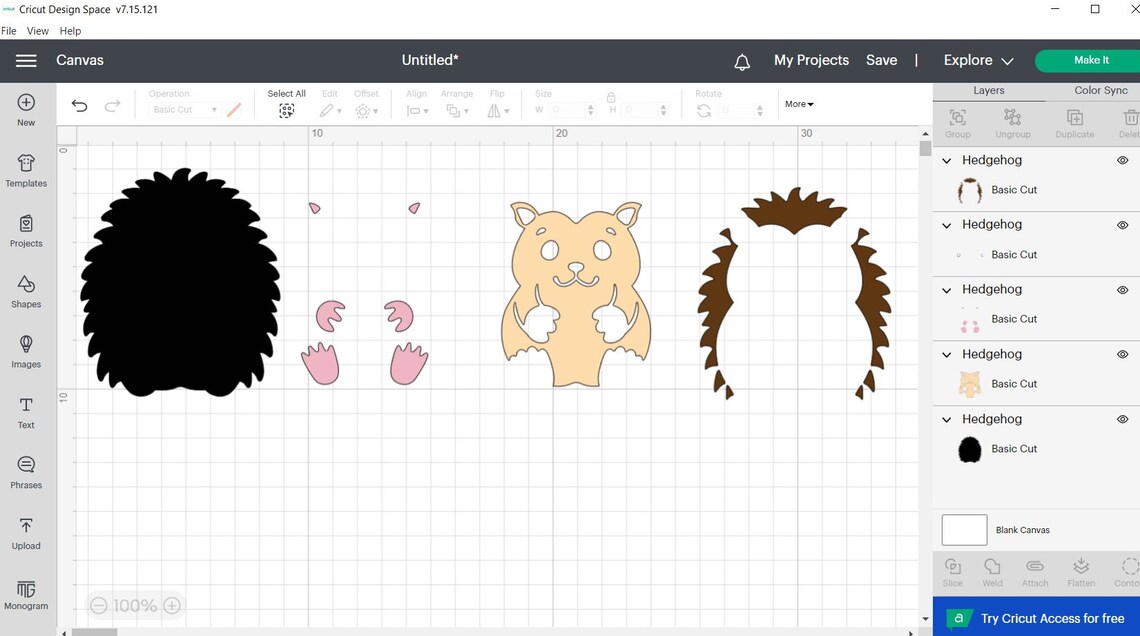The width and height of the screenshot is (1140, 636).
Task: Open the View menu
Action: pos(37,30)
